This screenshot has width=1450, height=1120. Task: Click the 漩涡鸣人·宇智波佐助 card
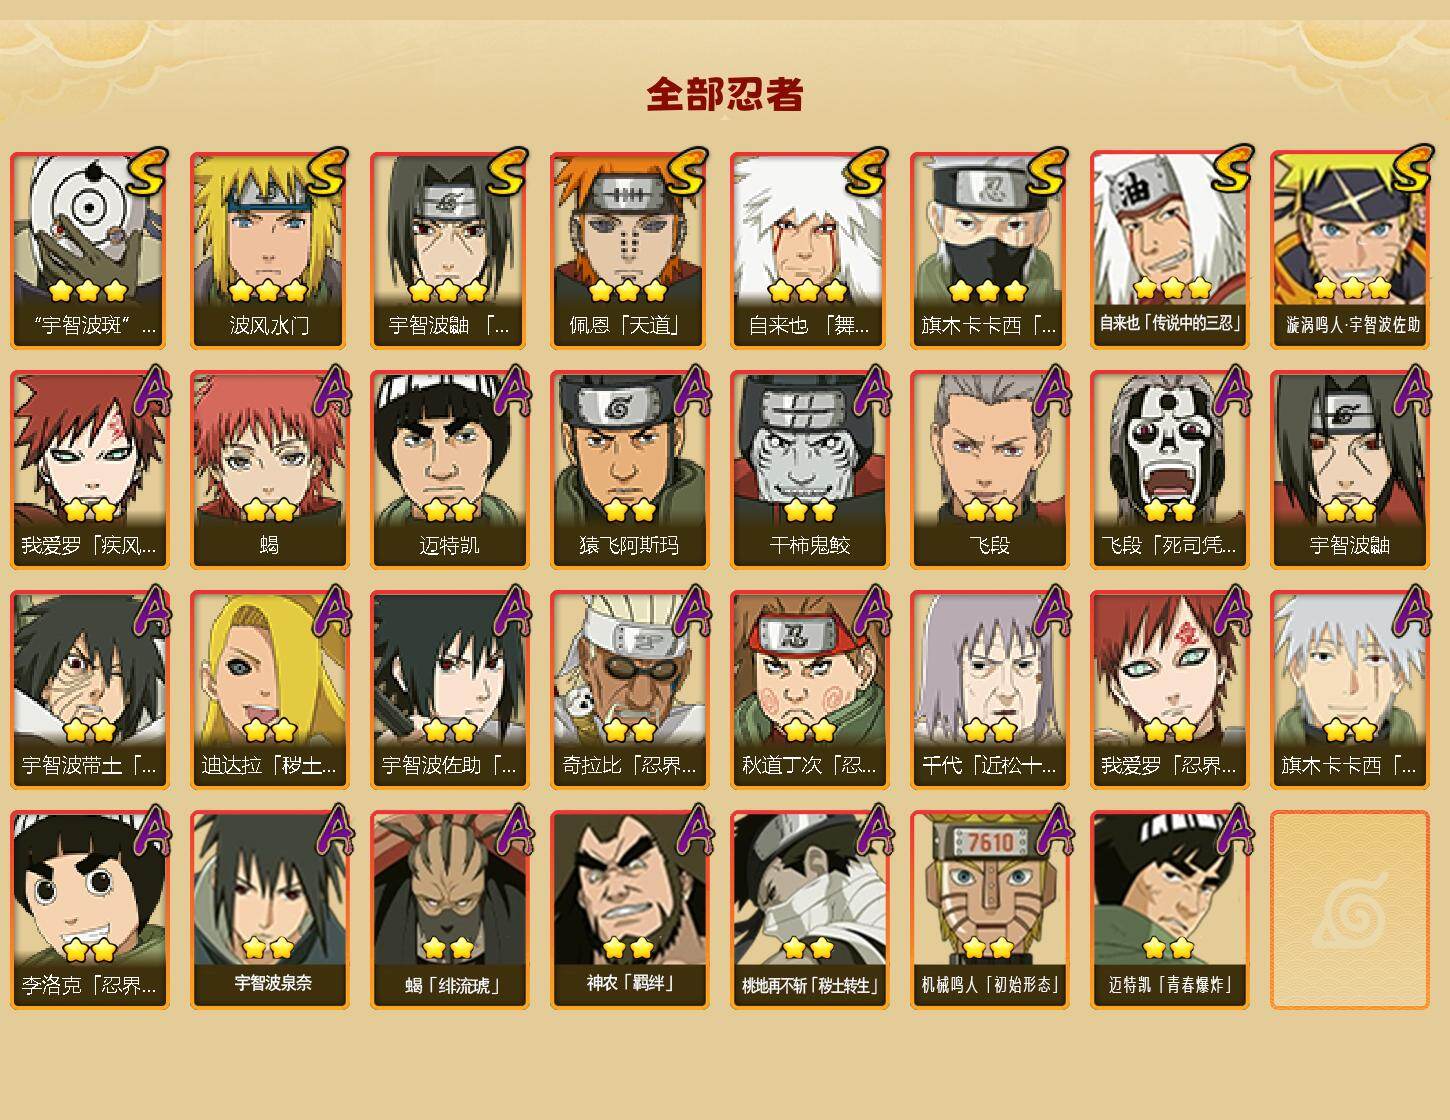pos(1349,250)
